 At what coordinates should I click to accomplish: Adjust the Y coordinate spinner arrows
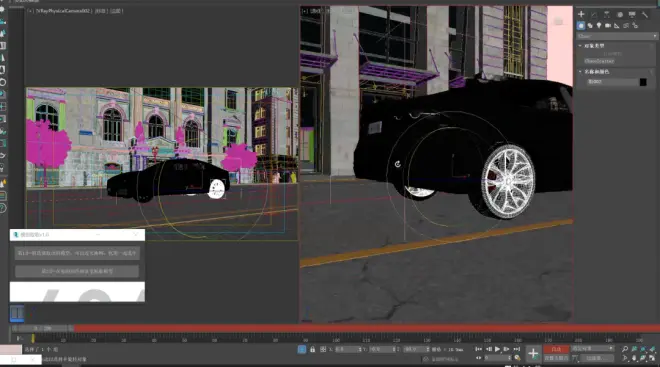(x=395, y=349)
